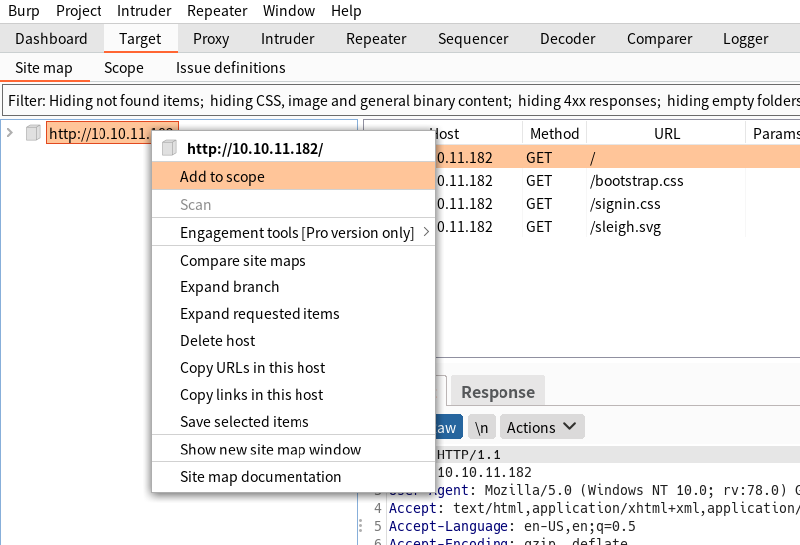Open the Help menu
The image size is (800, 545).
tap(346, 11)
